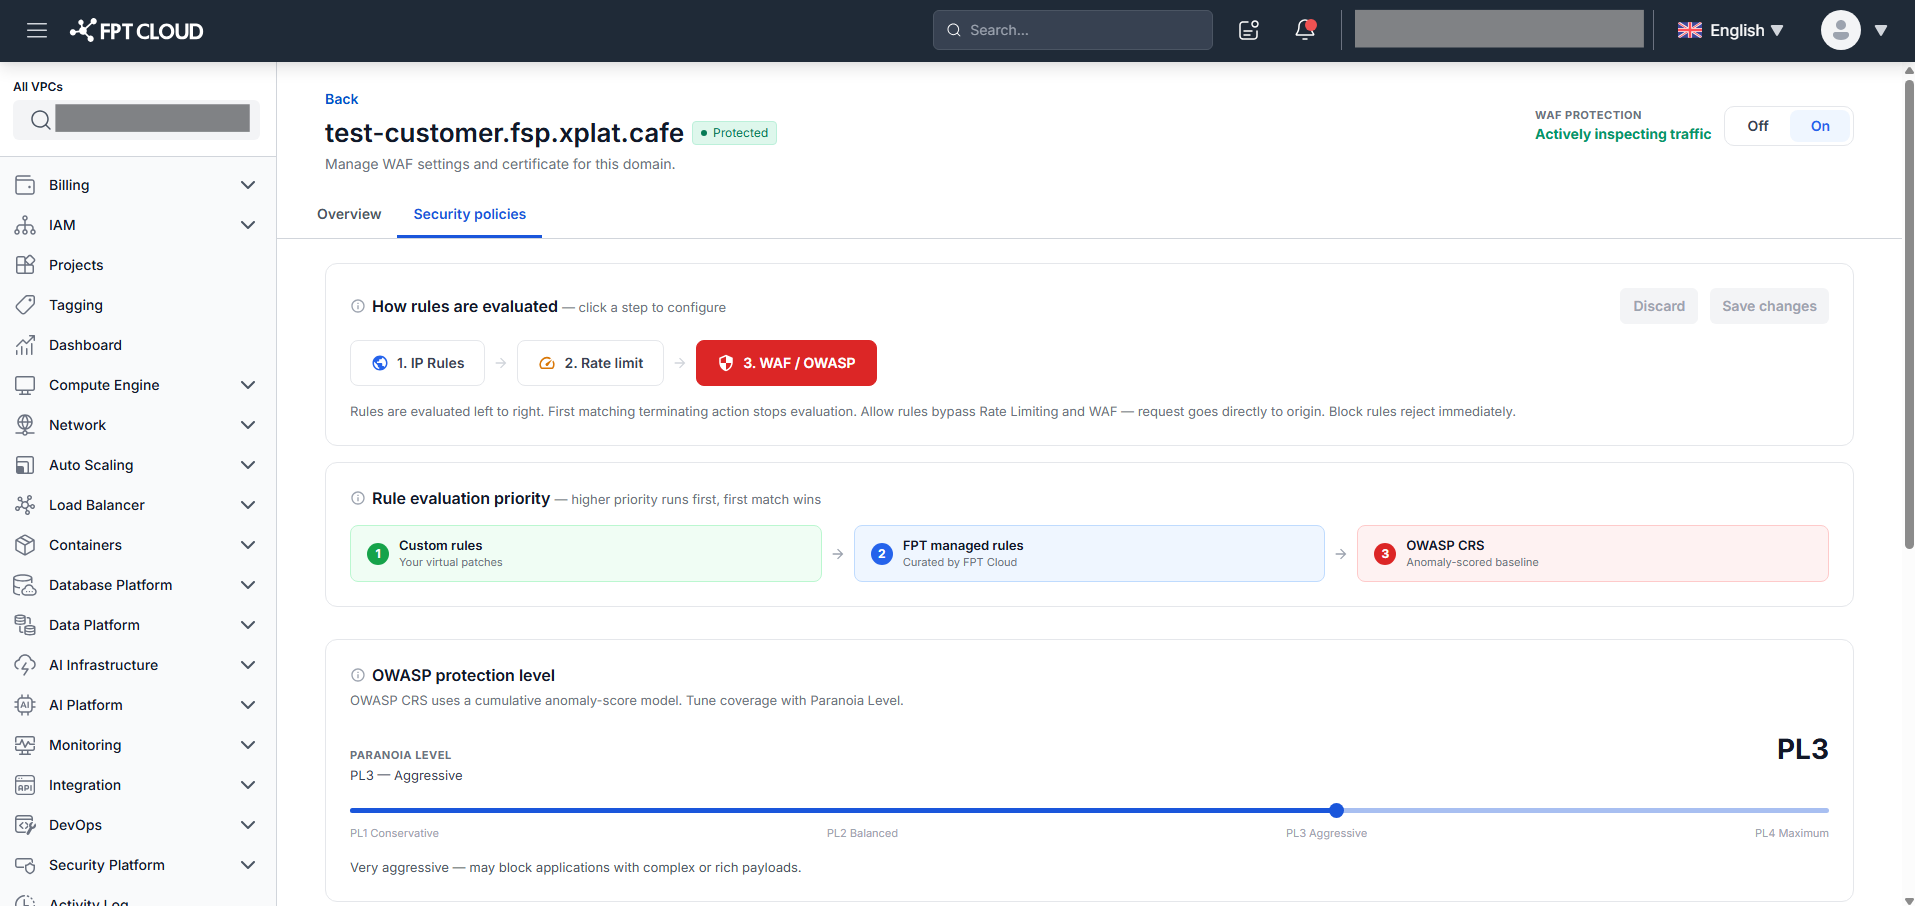The width and height of the screenshot is (1915, 906).
Task: Select the Security policies tab
Action: [x=470, y=214]
